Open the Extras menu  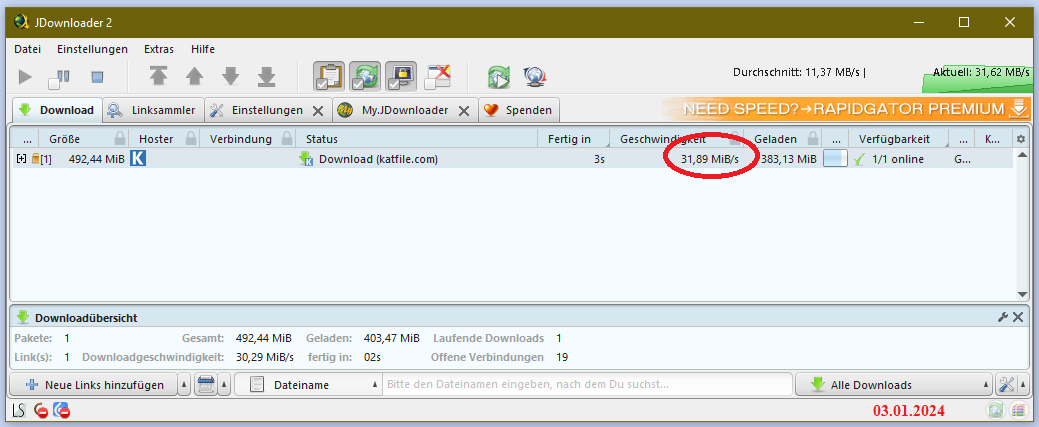point(159,49)
